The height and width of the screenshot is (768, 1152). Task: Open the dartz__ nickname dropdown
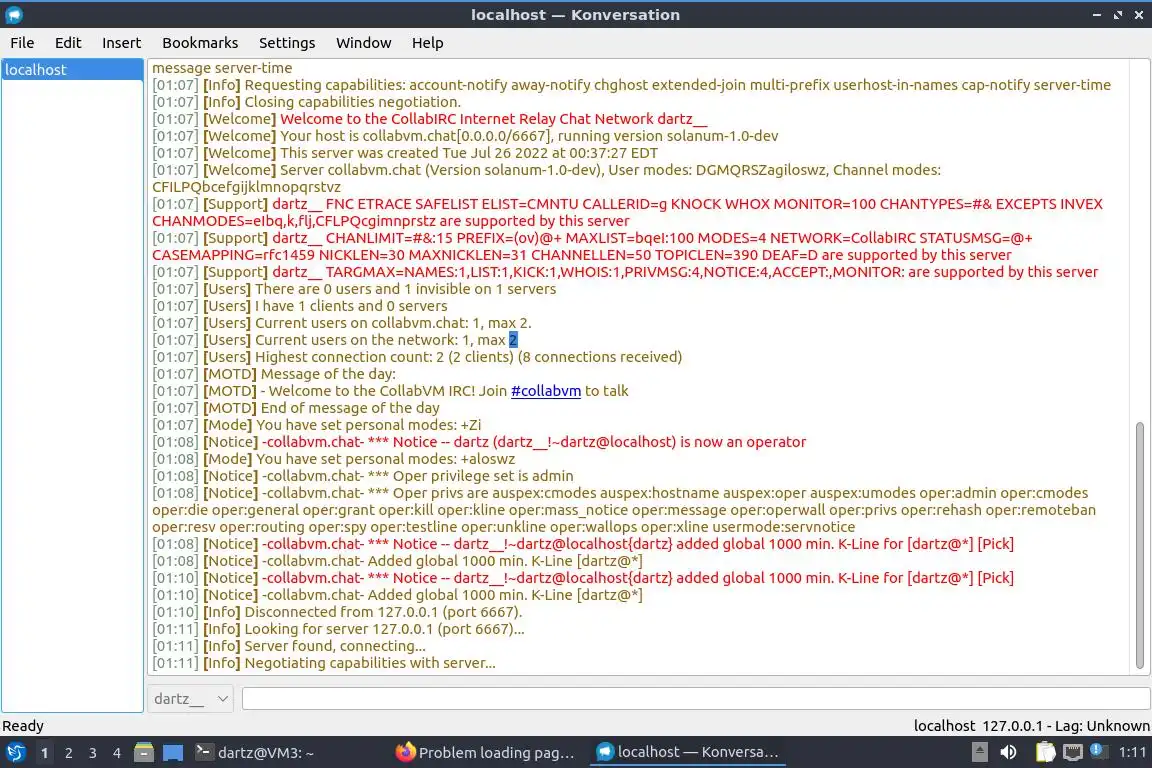191,699
